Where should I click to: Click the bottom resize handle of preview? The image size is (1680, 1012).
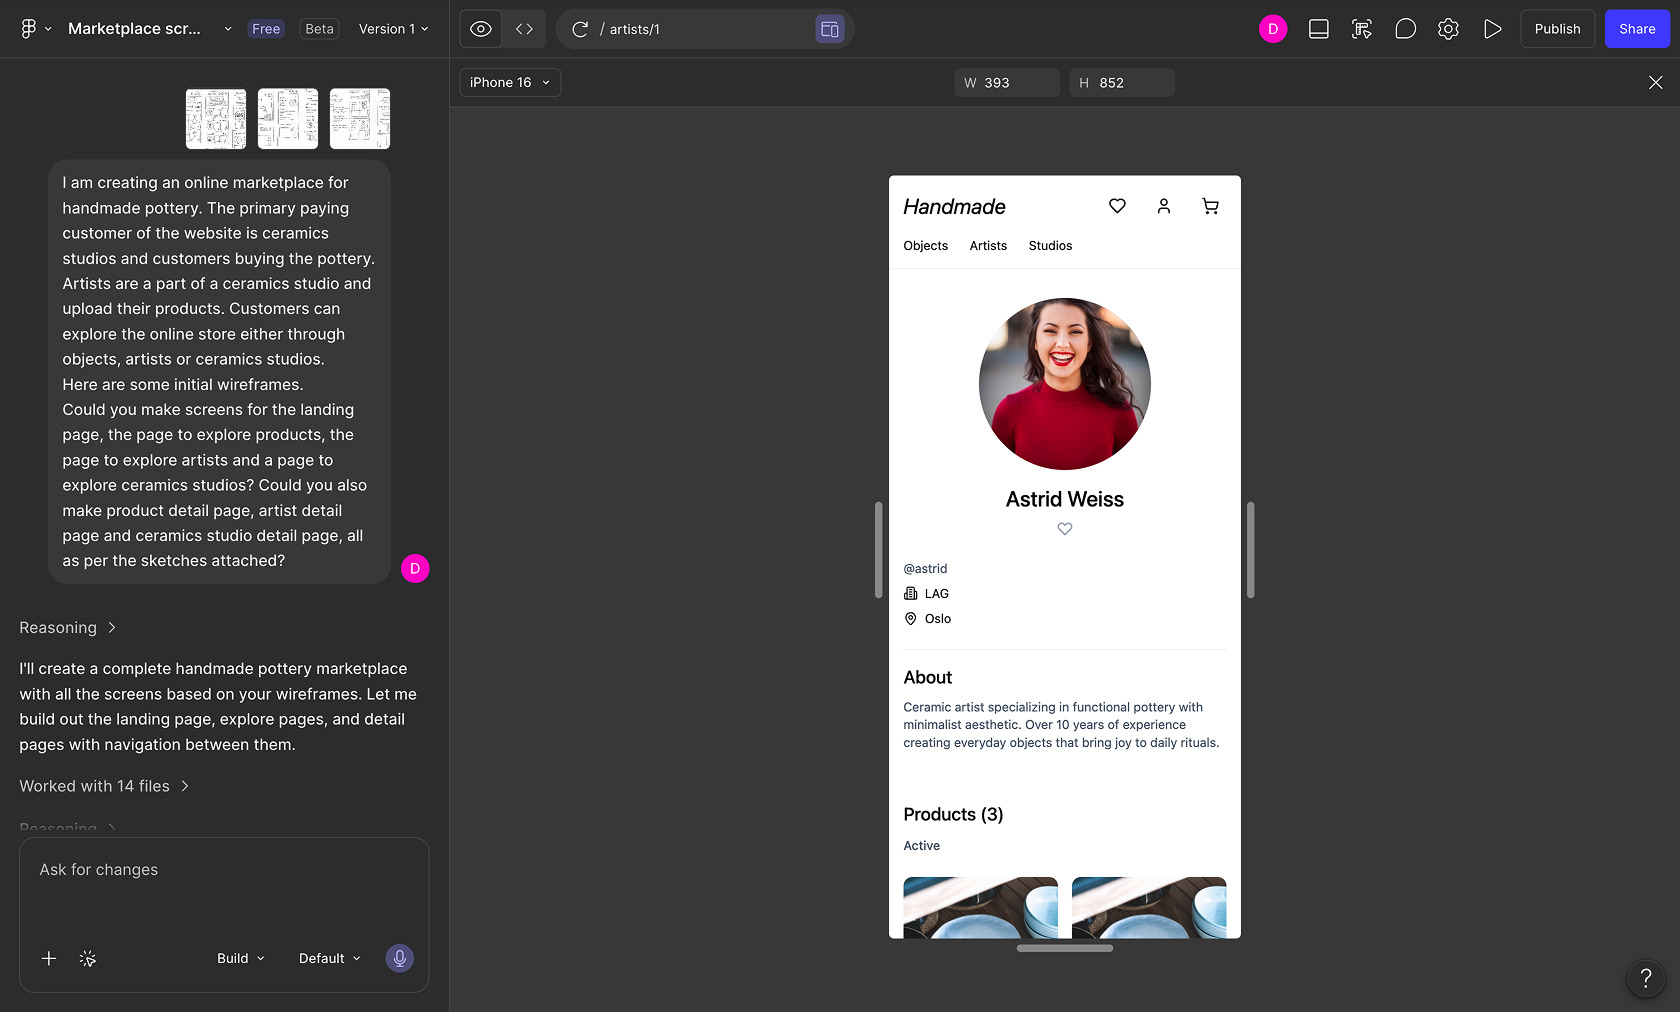click(1065, 948)
